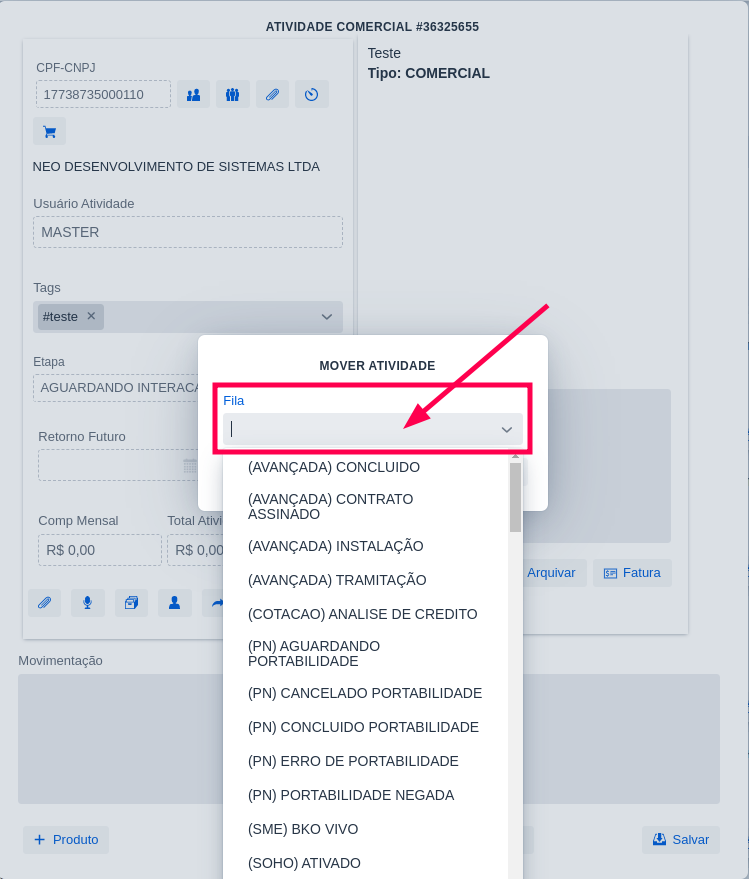Viewport: 749px width, 879px height.
Task: Open the shopping cart icon
Action: tap(49, 131)
